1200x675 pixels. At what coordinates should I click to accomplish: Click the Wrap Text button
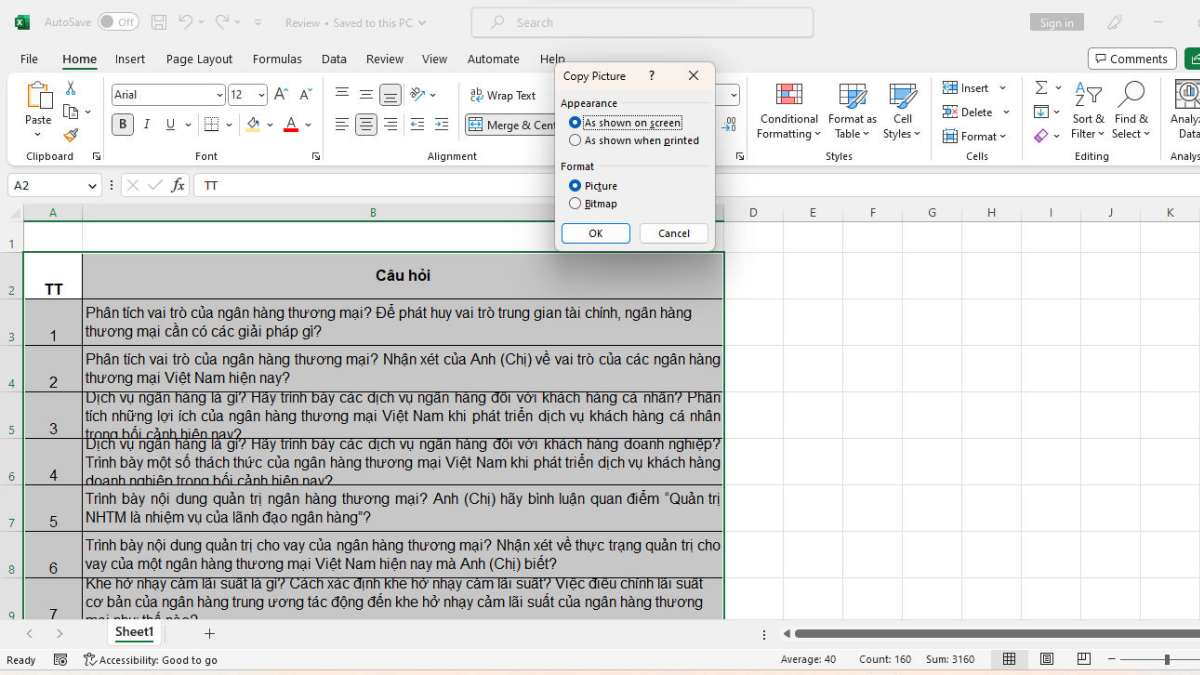click(503, 95)
